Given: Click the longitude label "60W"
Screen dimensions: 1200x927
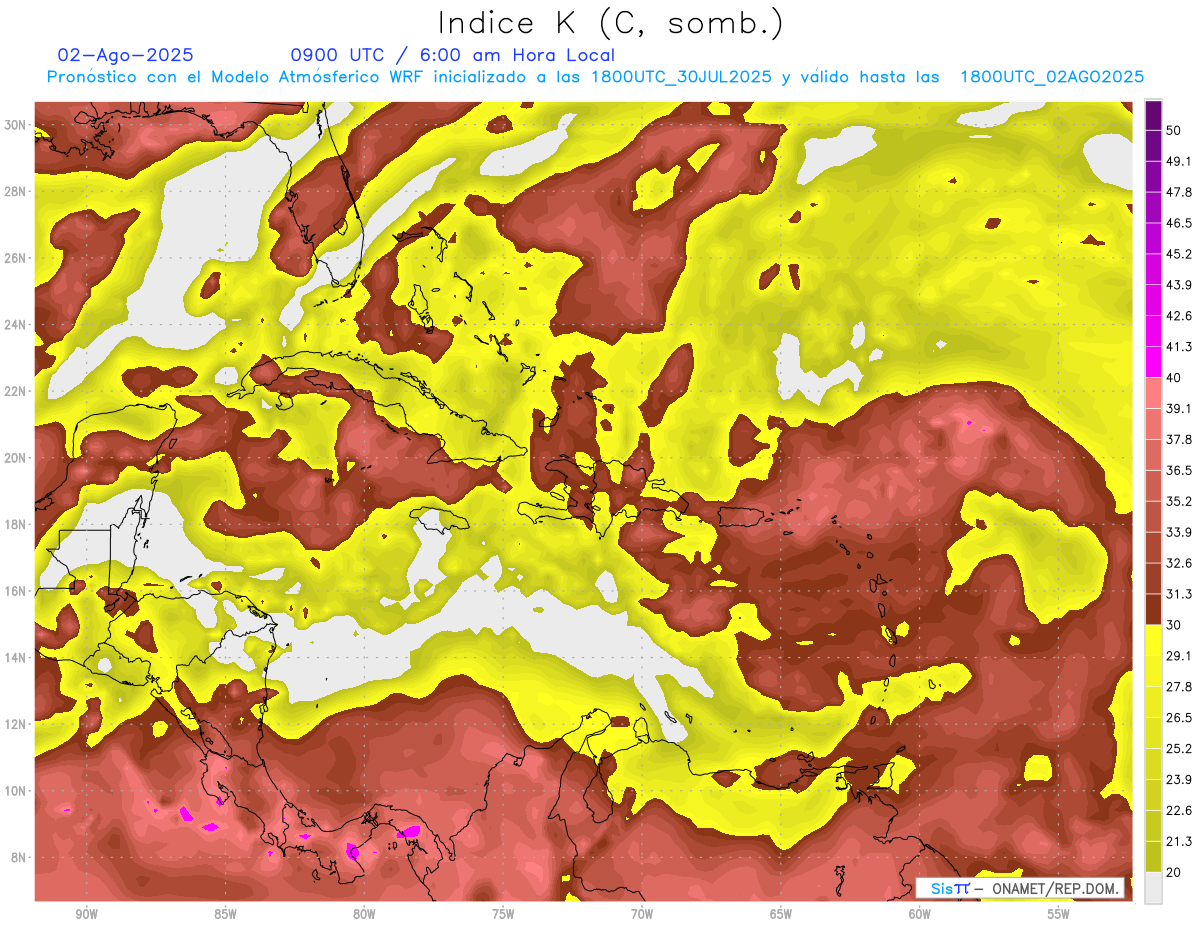Looking at the screenshot, I should point(920,914).
